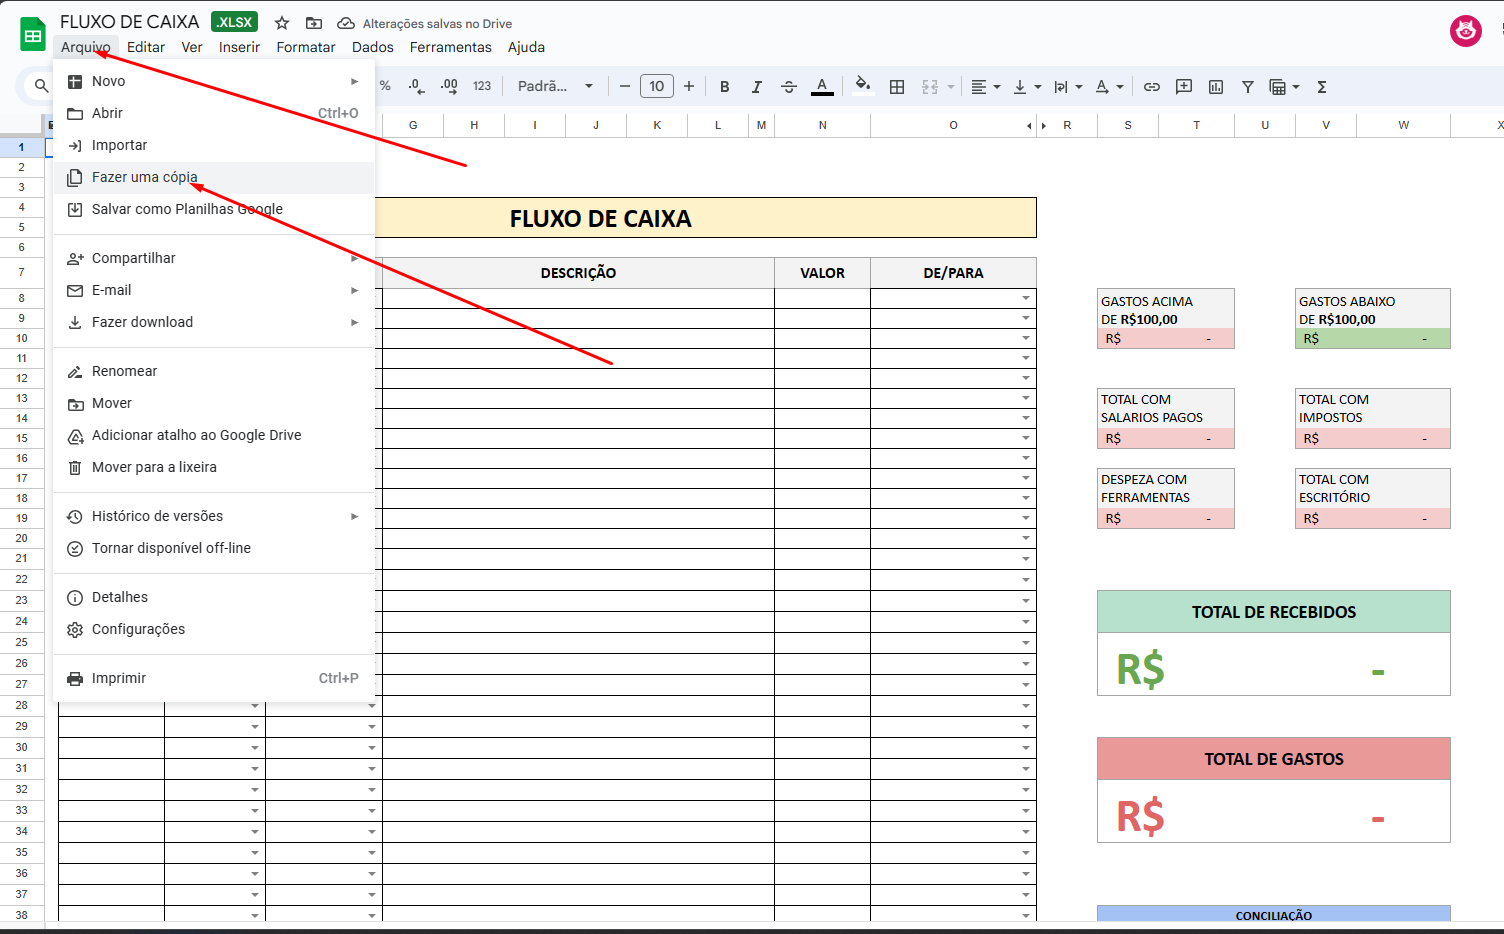The height and width of the screenshot is (934, 1504).
Task: Open the Arquivo menu
Action: 86,47
